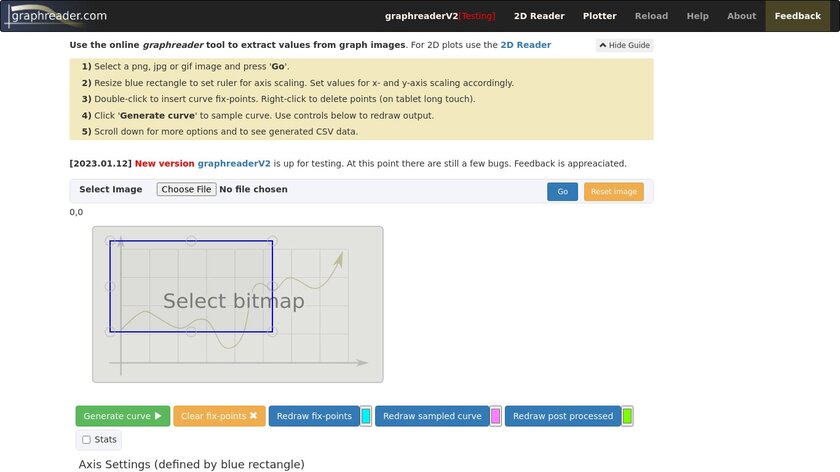The image size is (840, 472).
Task: Click Clear fix-points
Action: point(219,416)
